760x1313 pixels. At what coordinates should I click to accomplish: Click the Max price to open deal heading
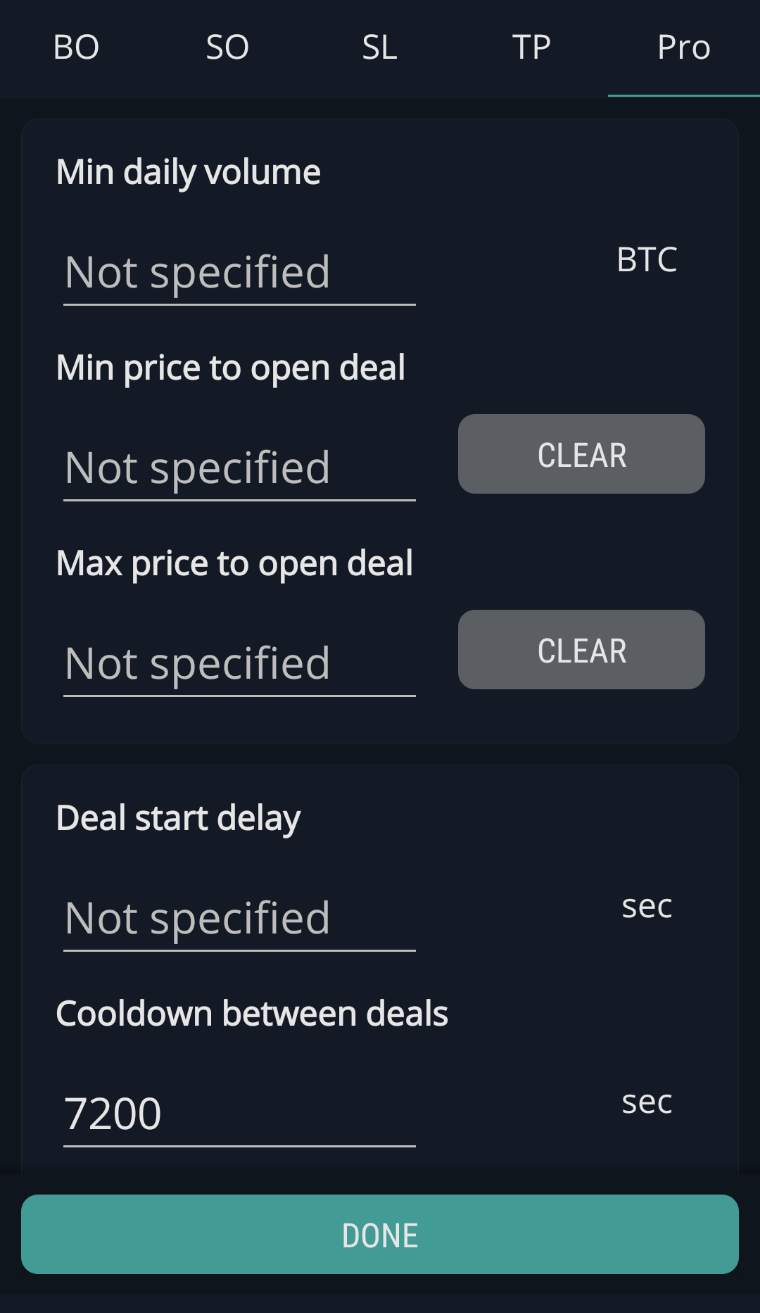[x=234, y=563]
